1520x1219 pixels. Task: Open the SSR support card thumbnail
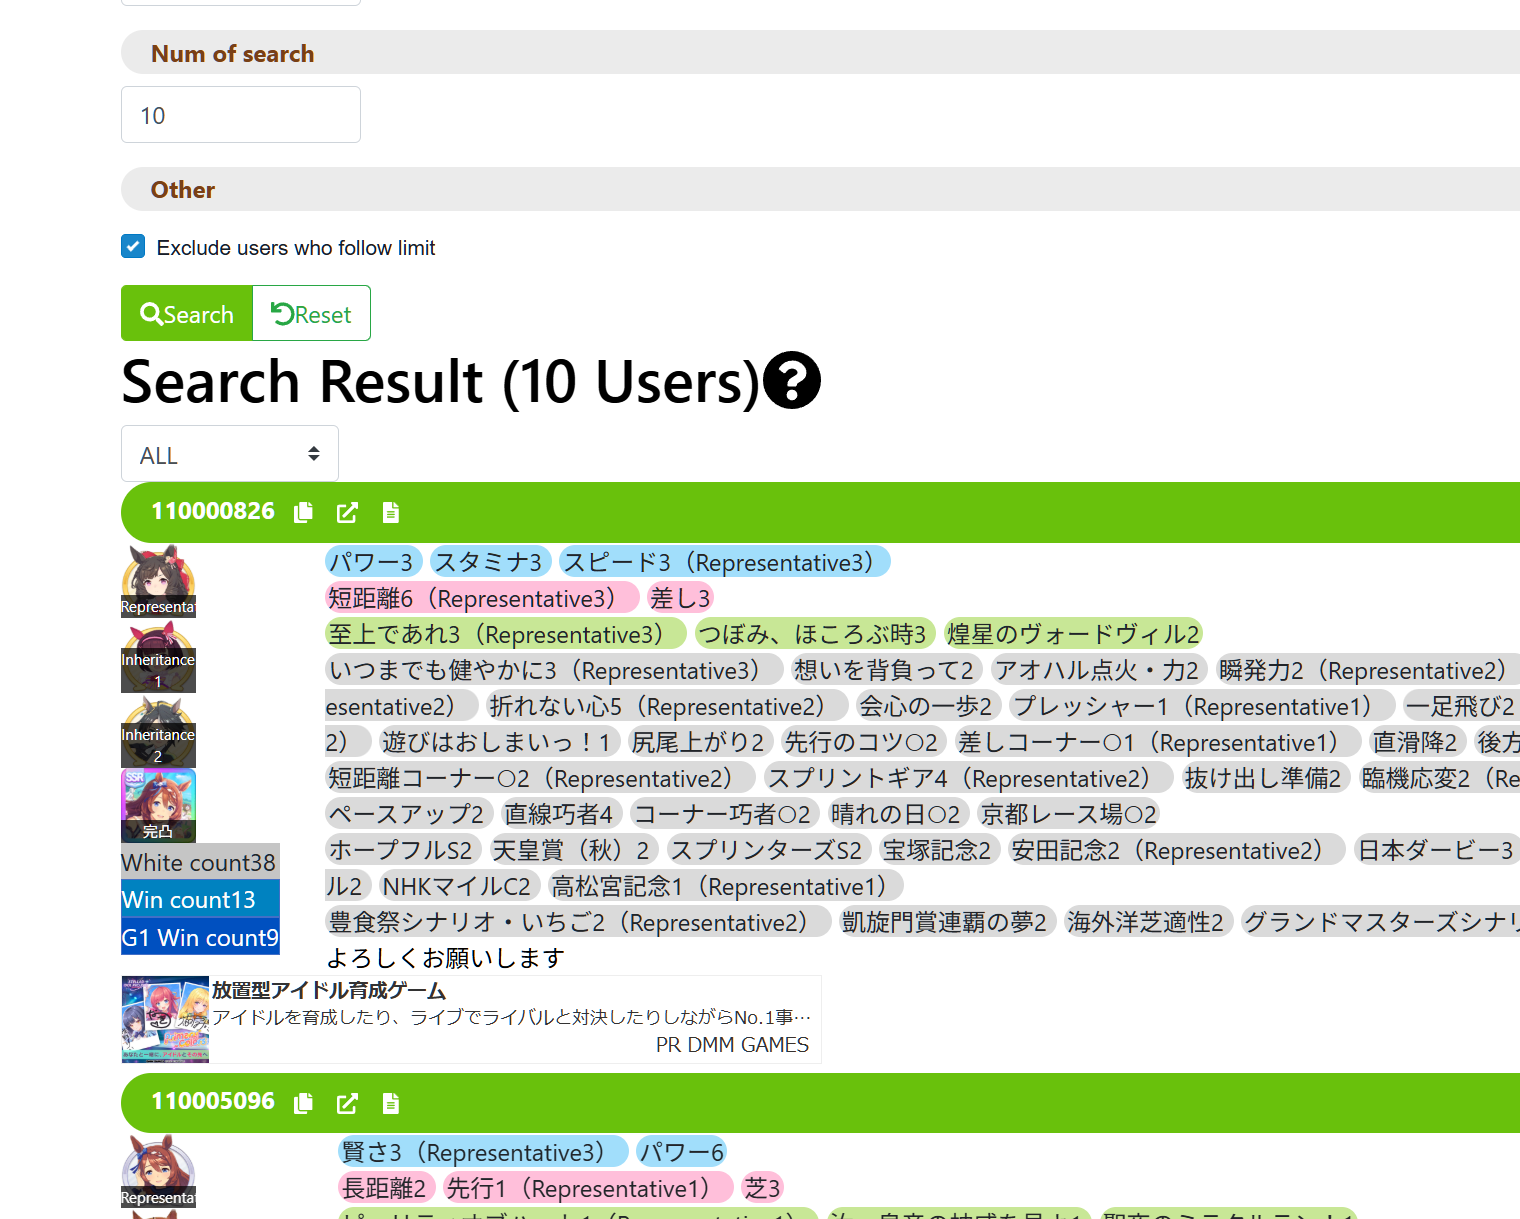coord(158,806)
